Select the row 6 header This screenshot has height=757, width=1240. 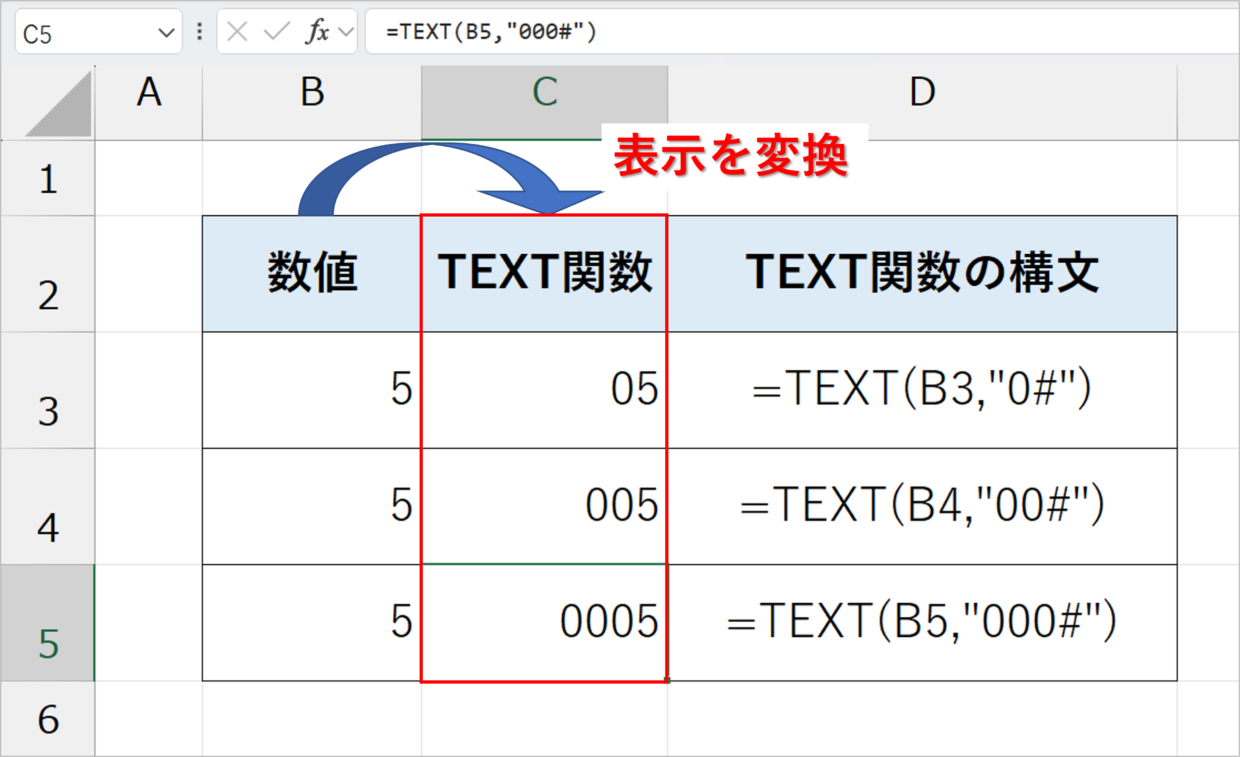pos(47,718)
